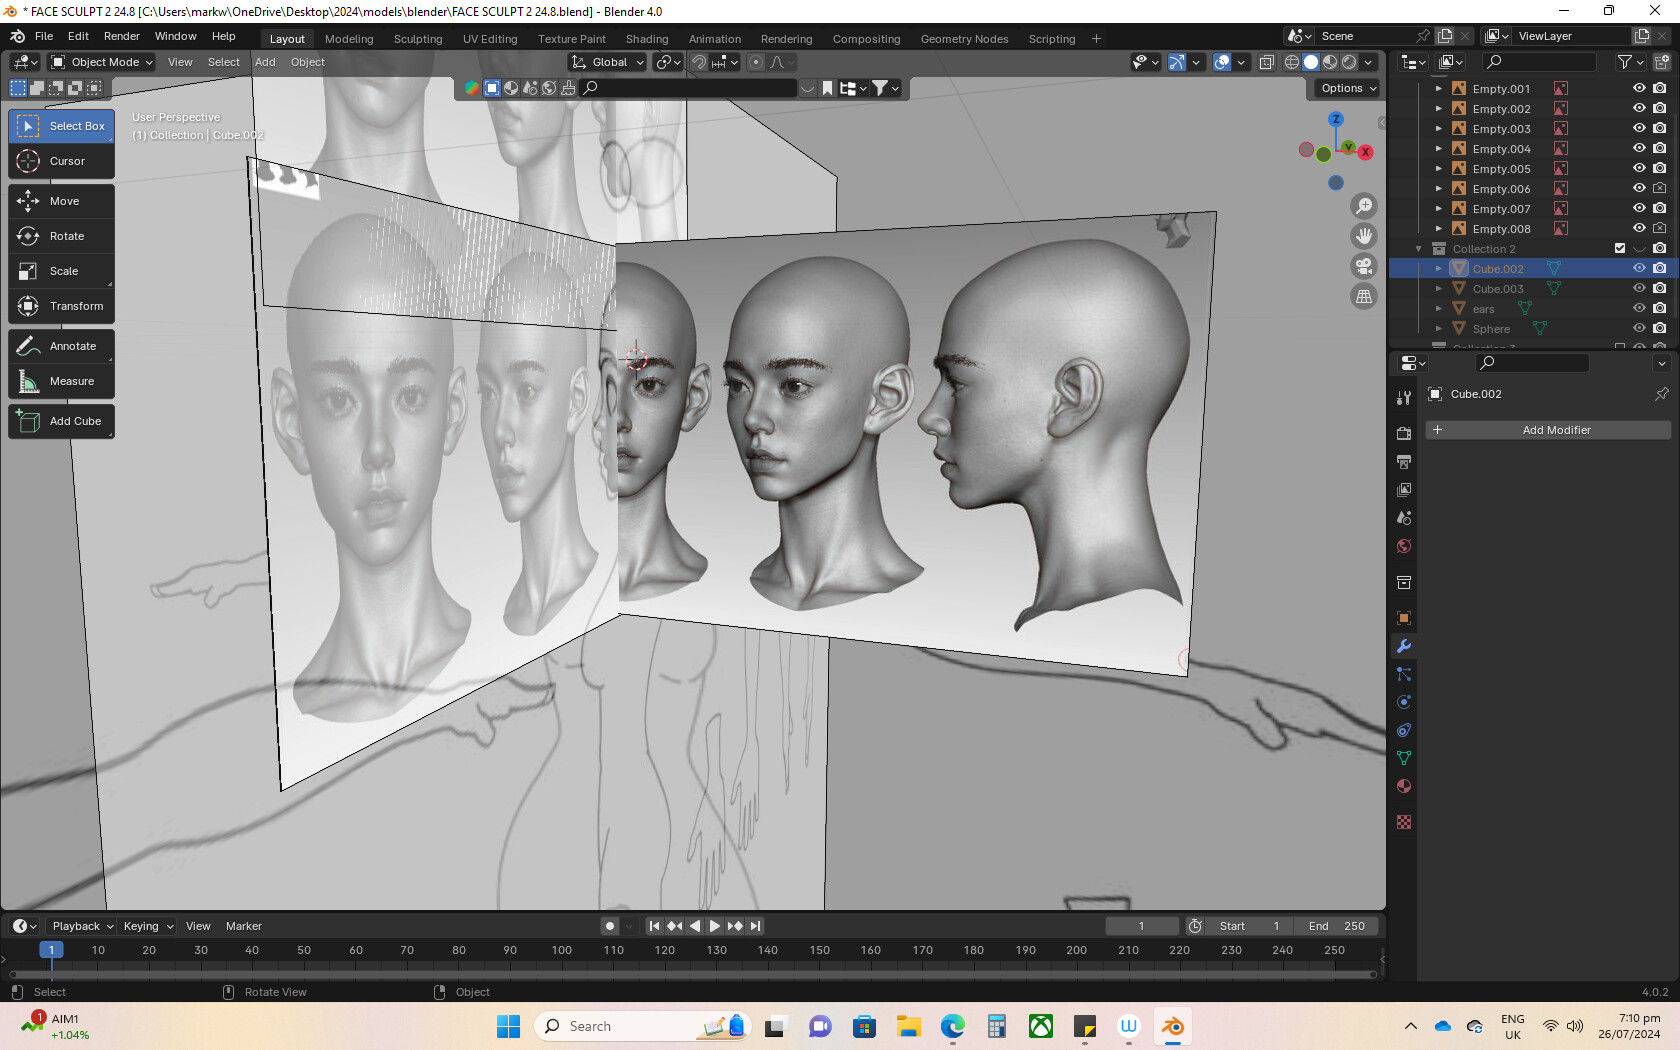Activate the Move tool
Image resolution: width=1680 pixels, height=1050 pixels.
[x=62, y=201]
